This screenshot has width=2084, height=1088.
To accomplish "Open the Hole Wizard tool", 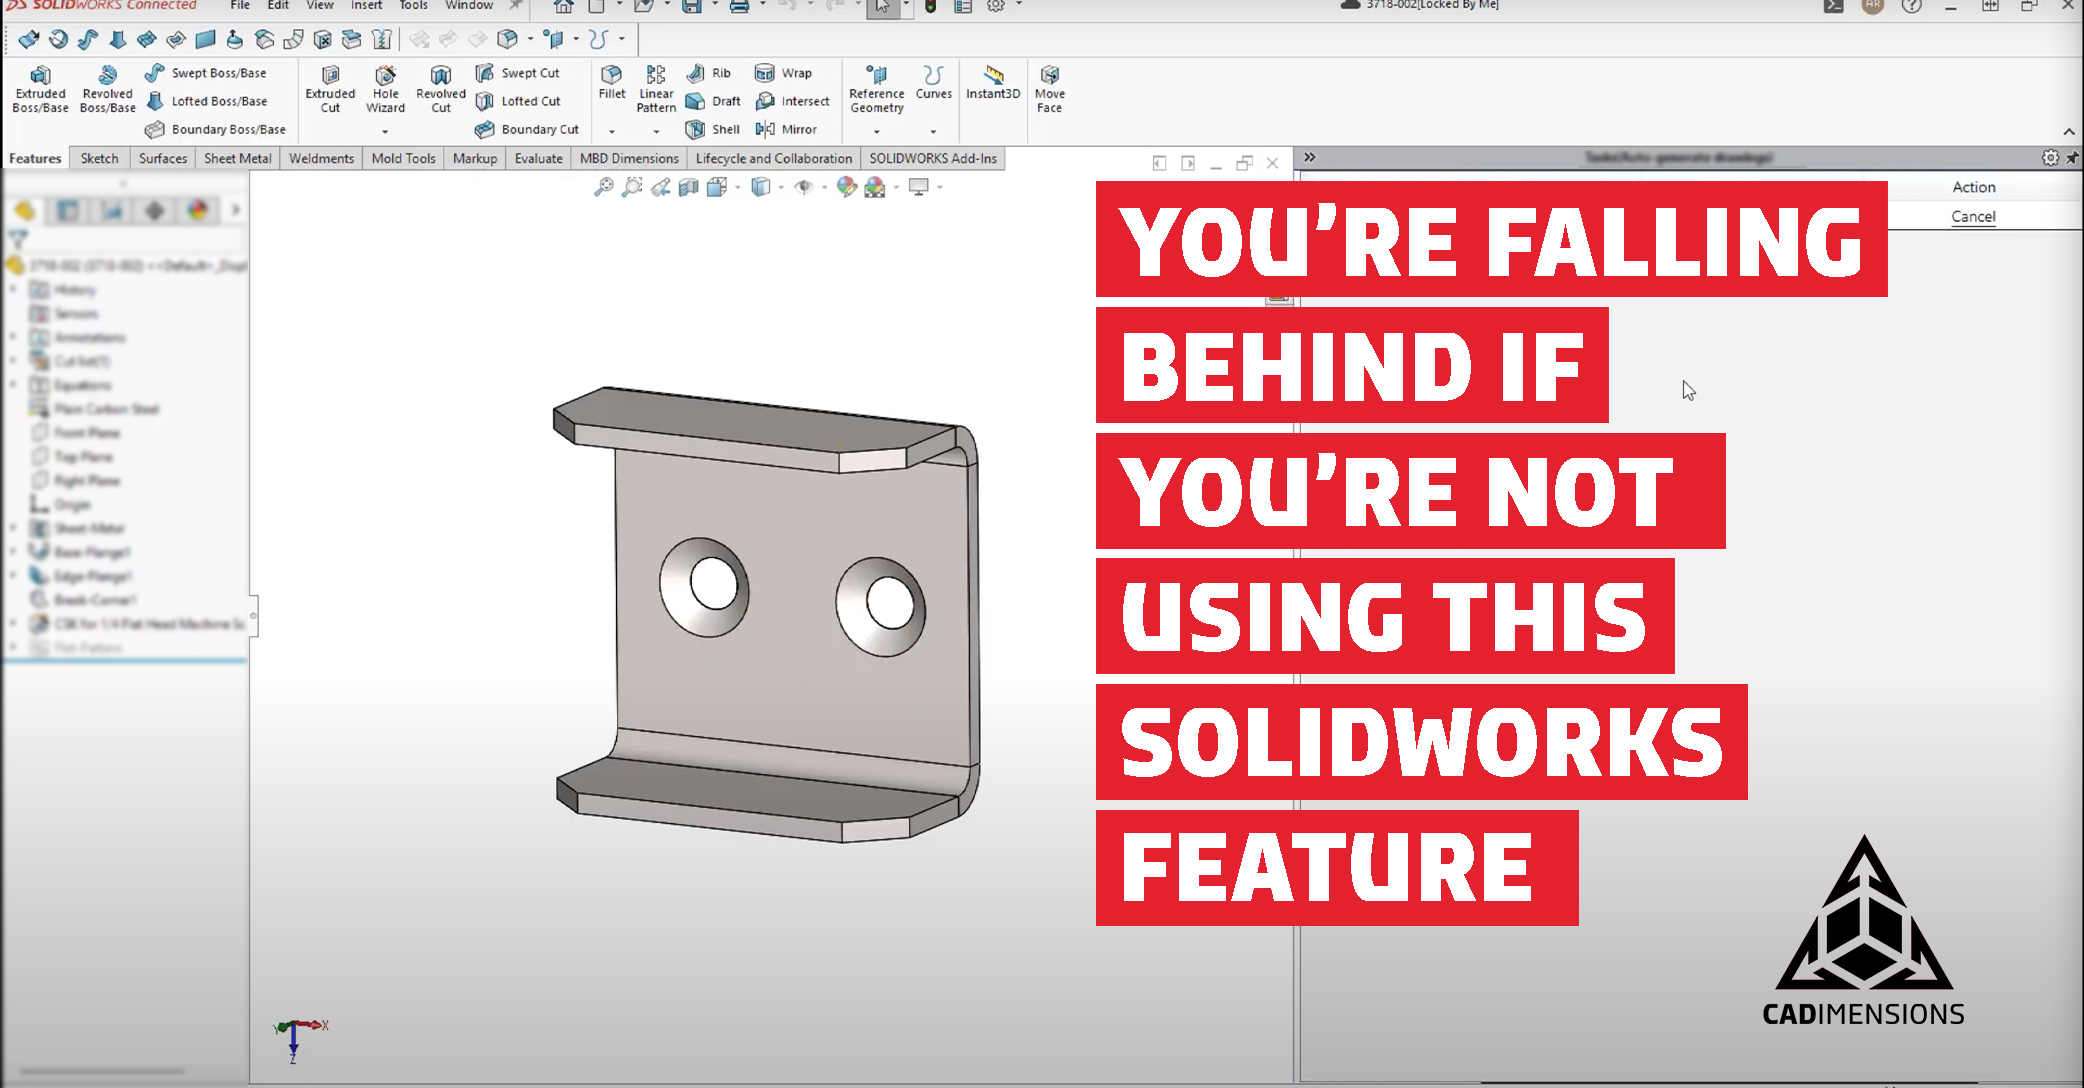I will pyautogui.click(x=385, y=89).
